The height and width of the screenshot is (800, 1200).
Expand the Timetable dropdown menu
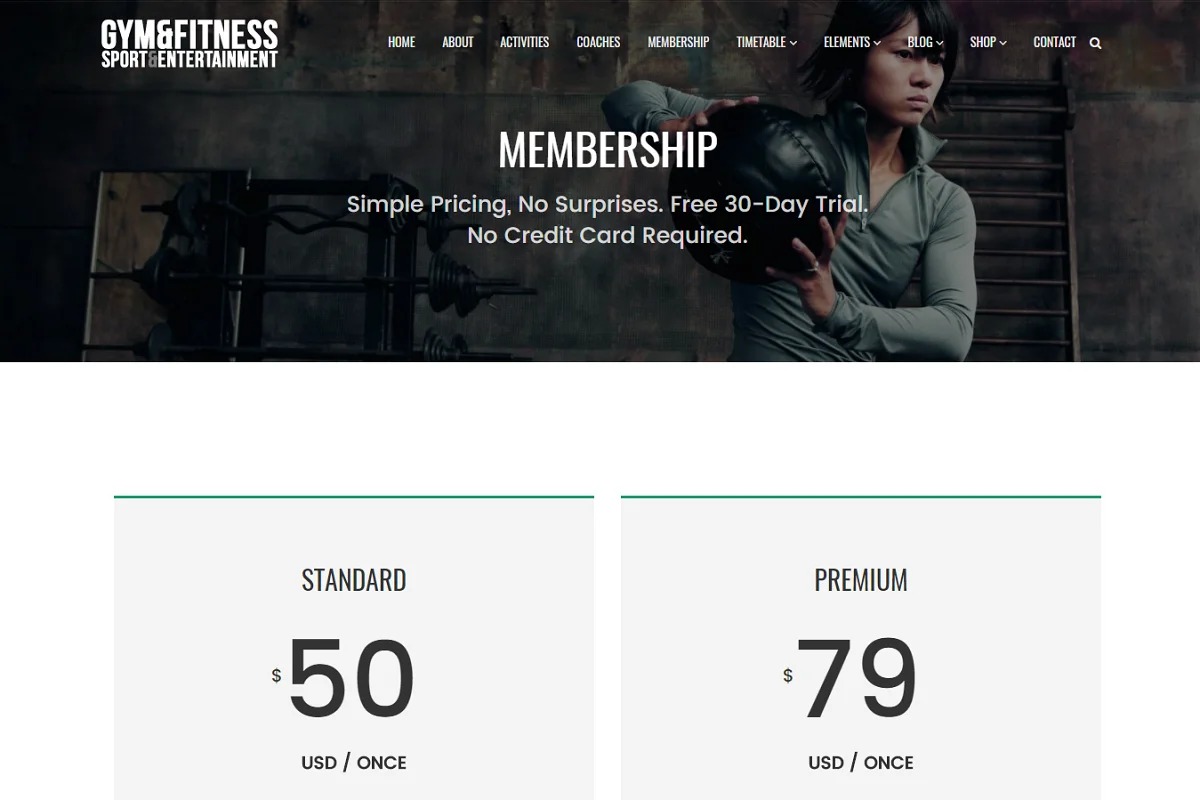(766, 42)
